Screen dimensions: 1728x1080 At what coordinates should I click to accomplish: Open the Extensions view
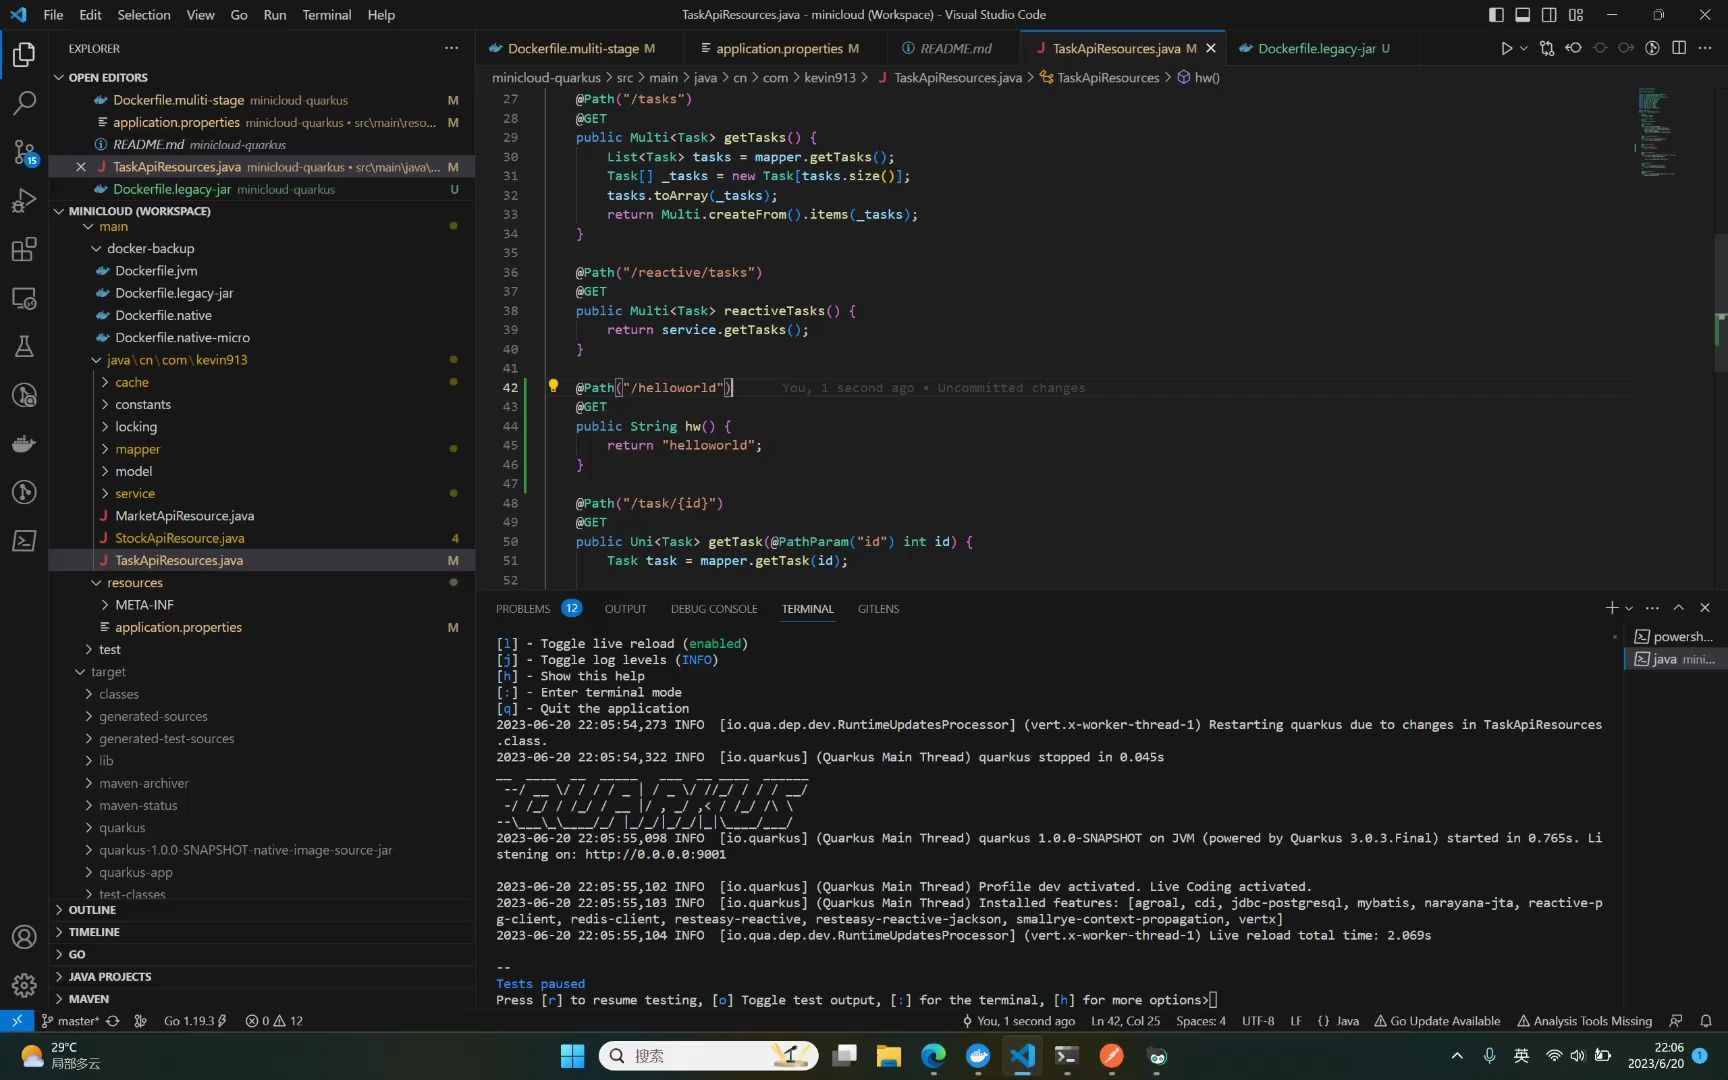coord(24,249)
